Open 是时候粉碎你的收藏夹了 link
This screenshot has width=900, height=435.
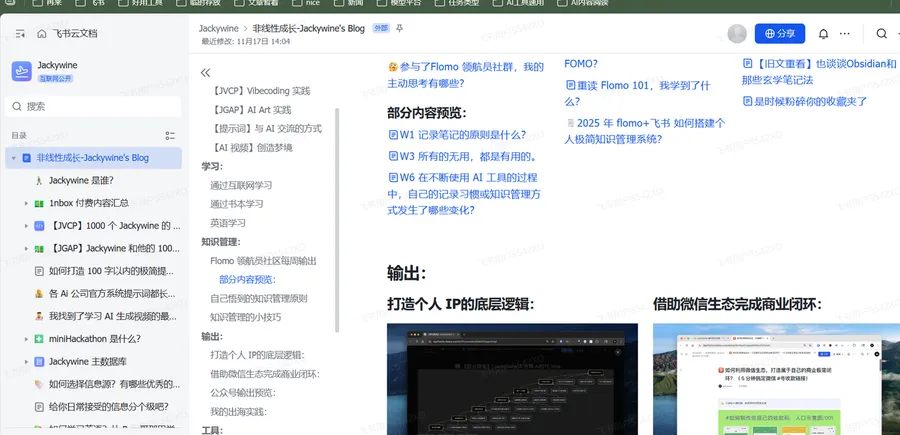click(805, 102)
